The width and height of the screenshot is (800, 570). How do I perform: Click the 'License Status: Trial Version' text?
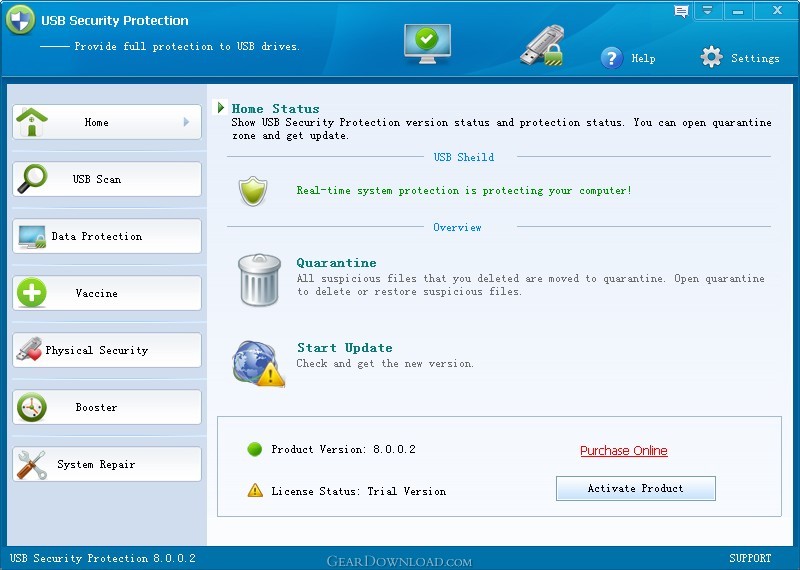coord(359,491)
